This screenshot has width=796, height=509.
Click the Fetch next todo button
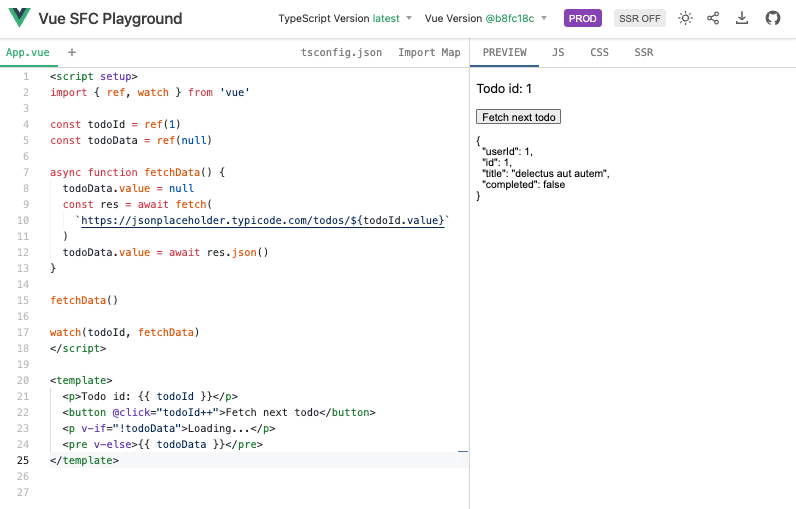tap(518, 117)
